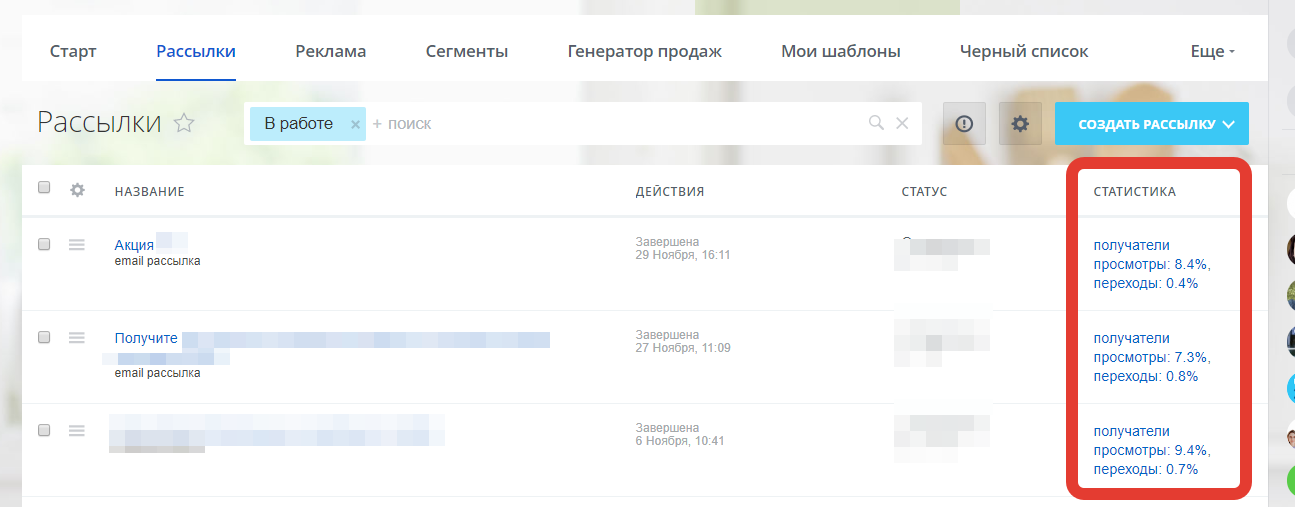Click the Статистика column header

[1135, 191]
